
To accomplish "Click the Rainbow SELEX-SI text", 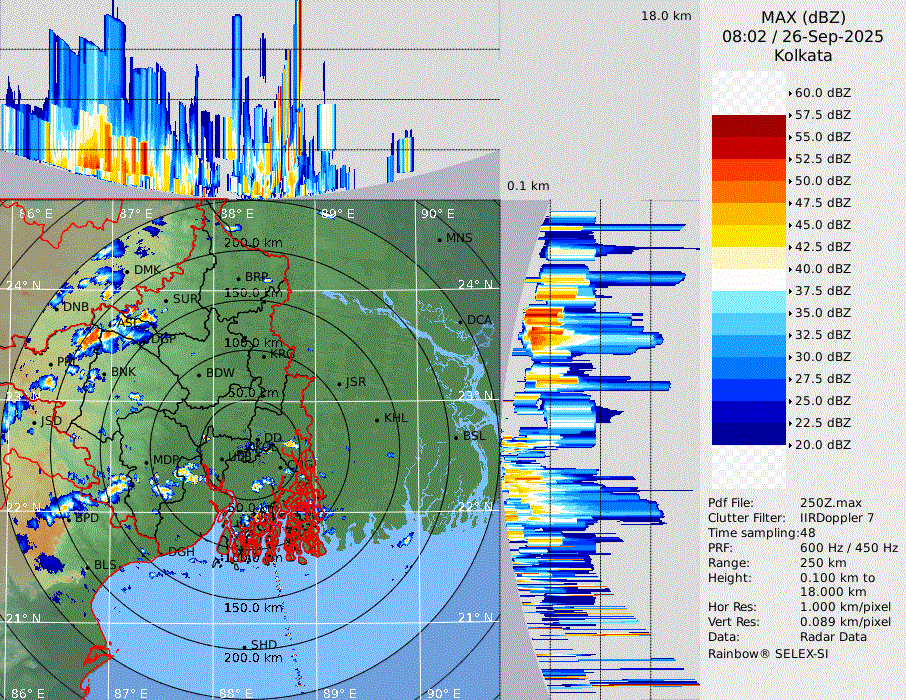I will pos(768,653).
